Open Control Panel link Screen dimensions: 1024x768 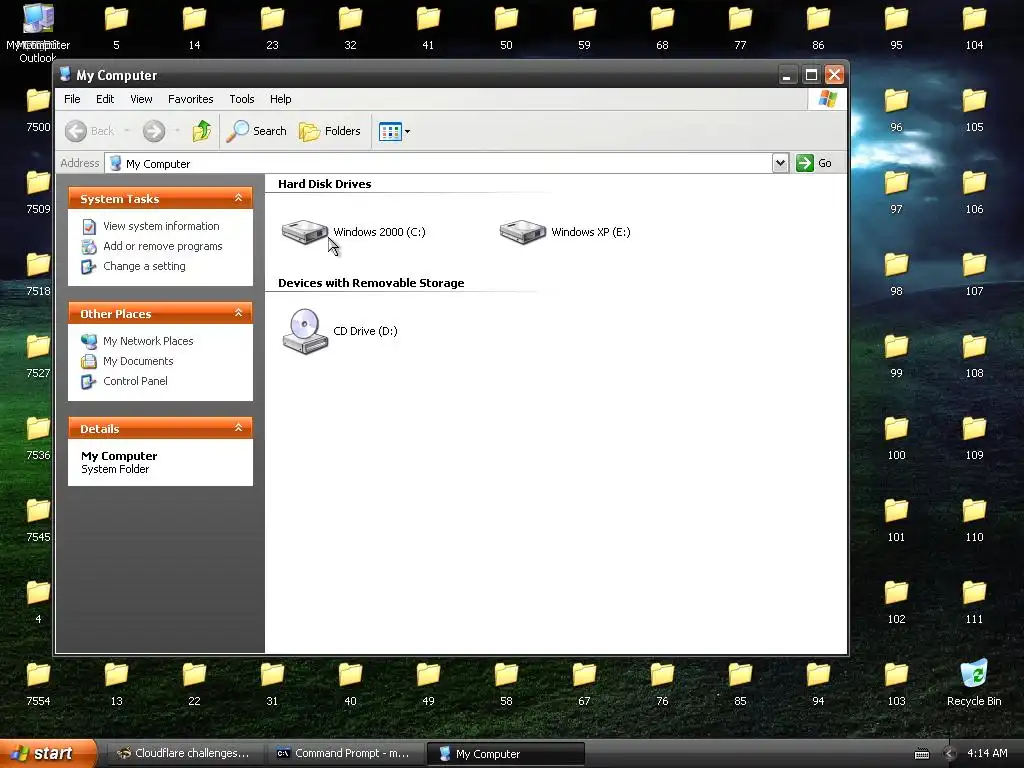135,381
